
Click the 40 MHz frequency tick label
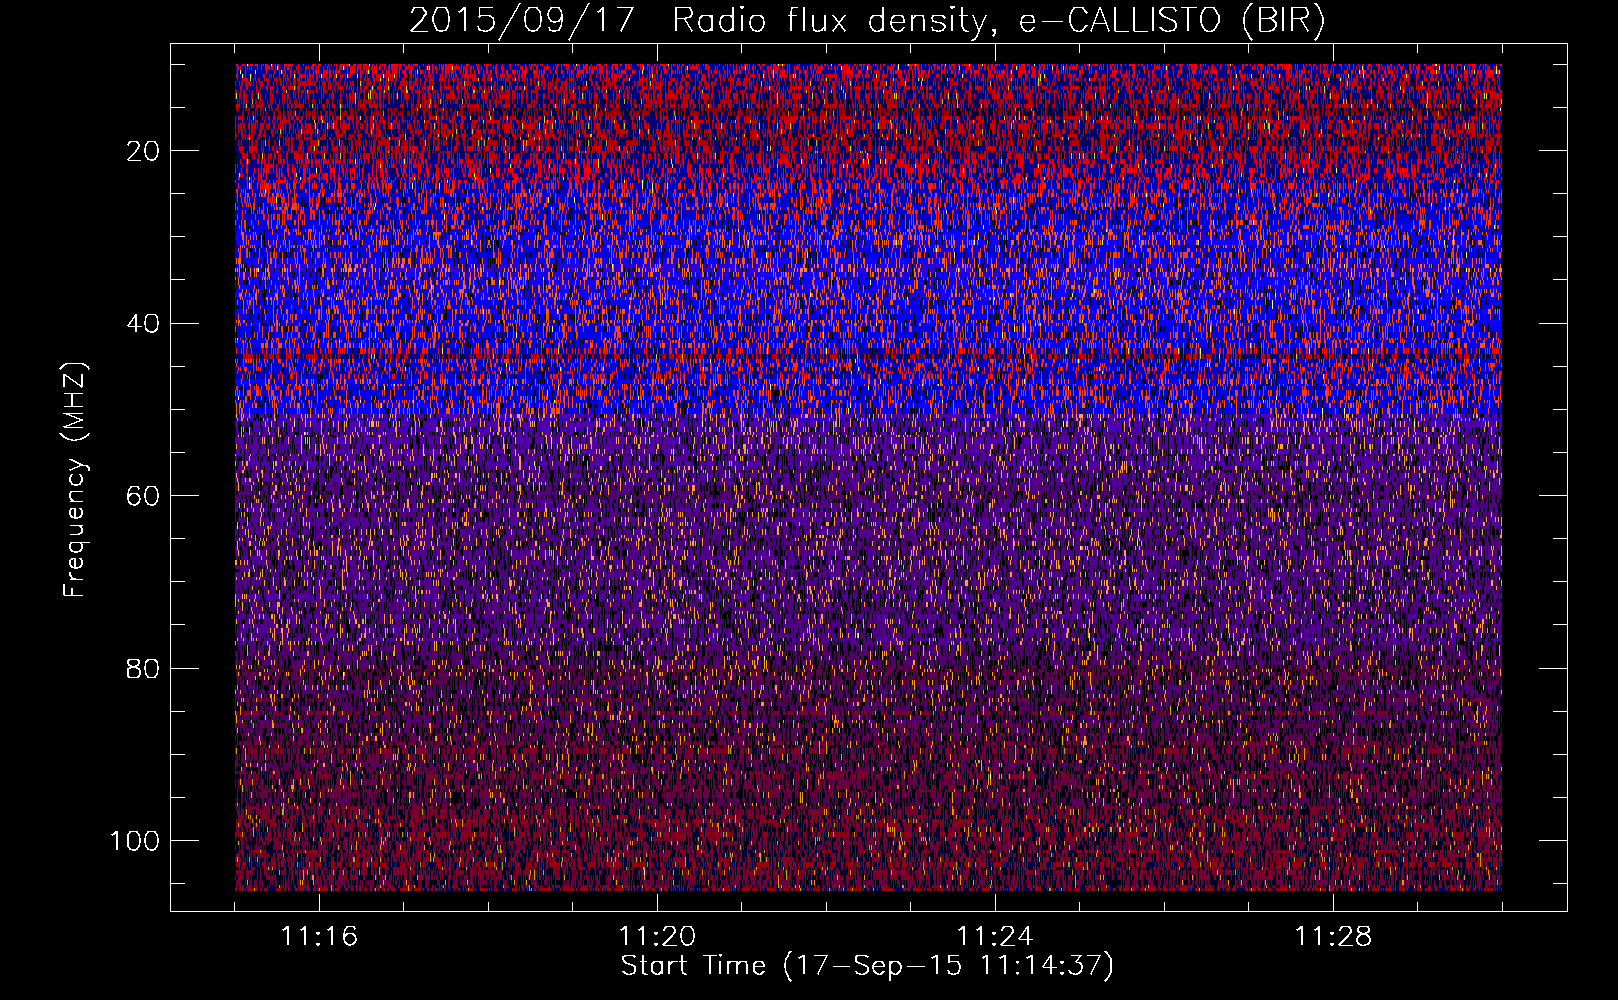[144, 324]
